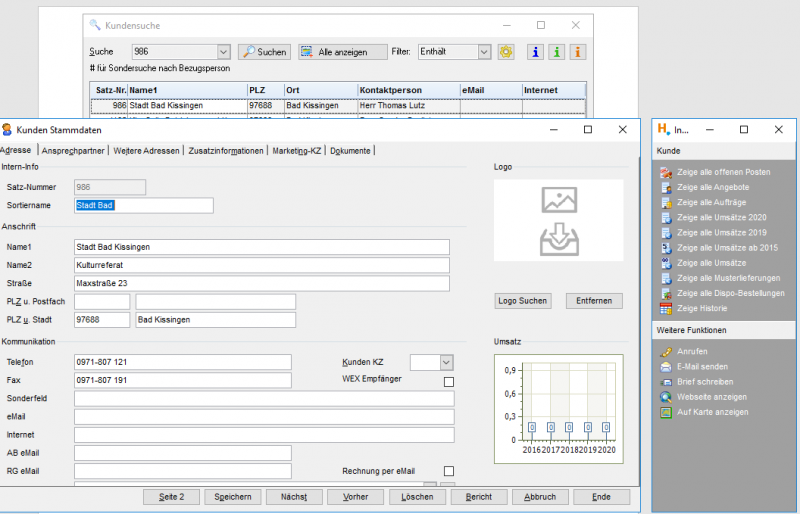800x514 pixels.
Task: Click the Entfernen logo button
Action: (x=594, y=301)
